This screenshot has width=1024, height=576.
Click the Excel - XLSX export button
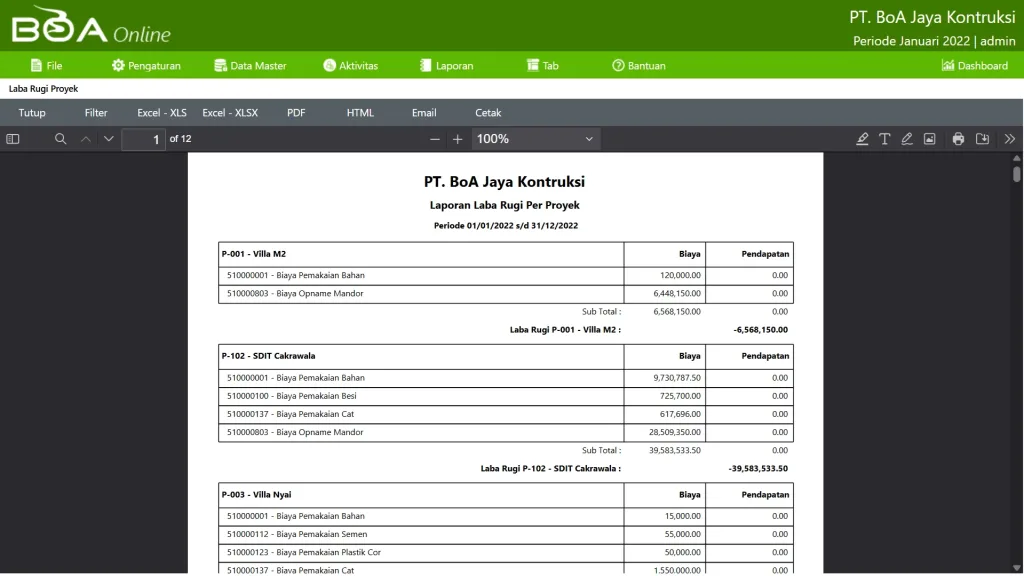230,113
